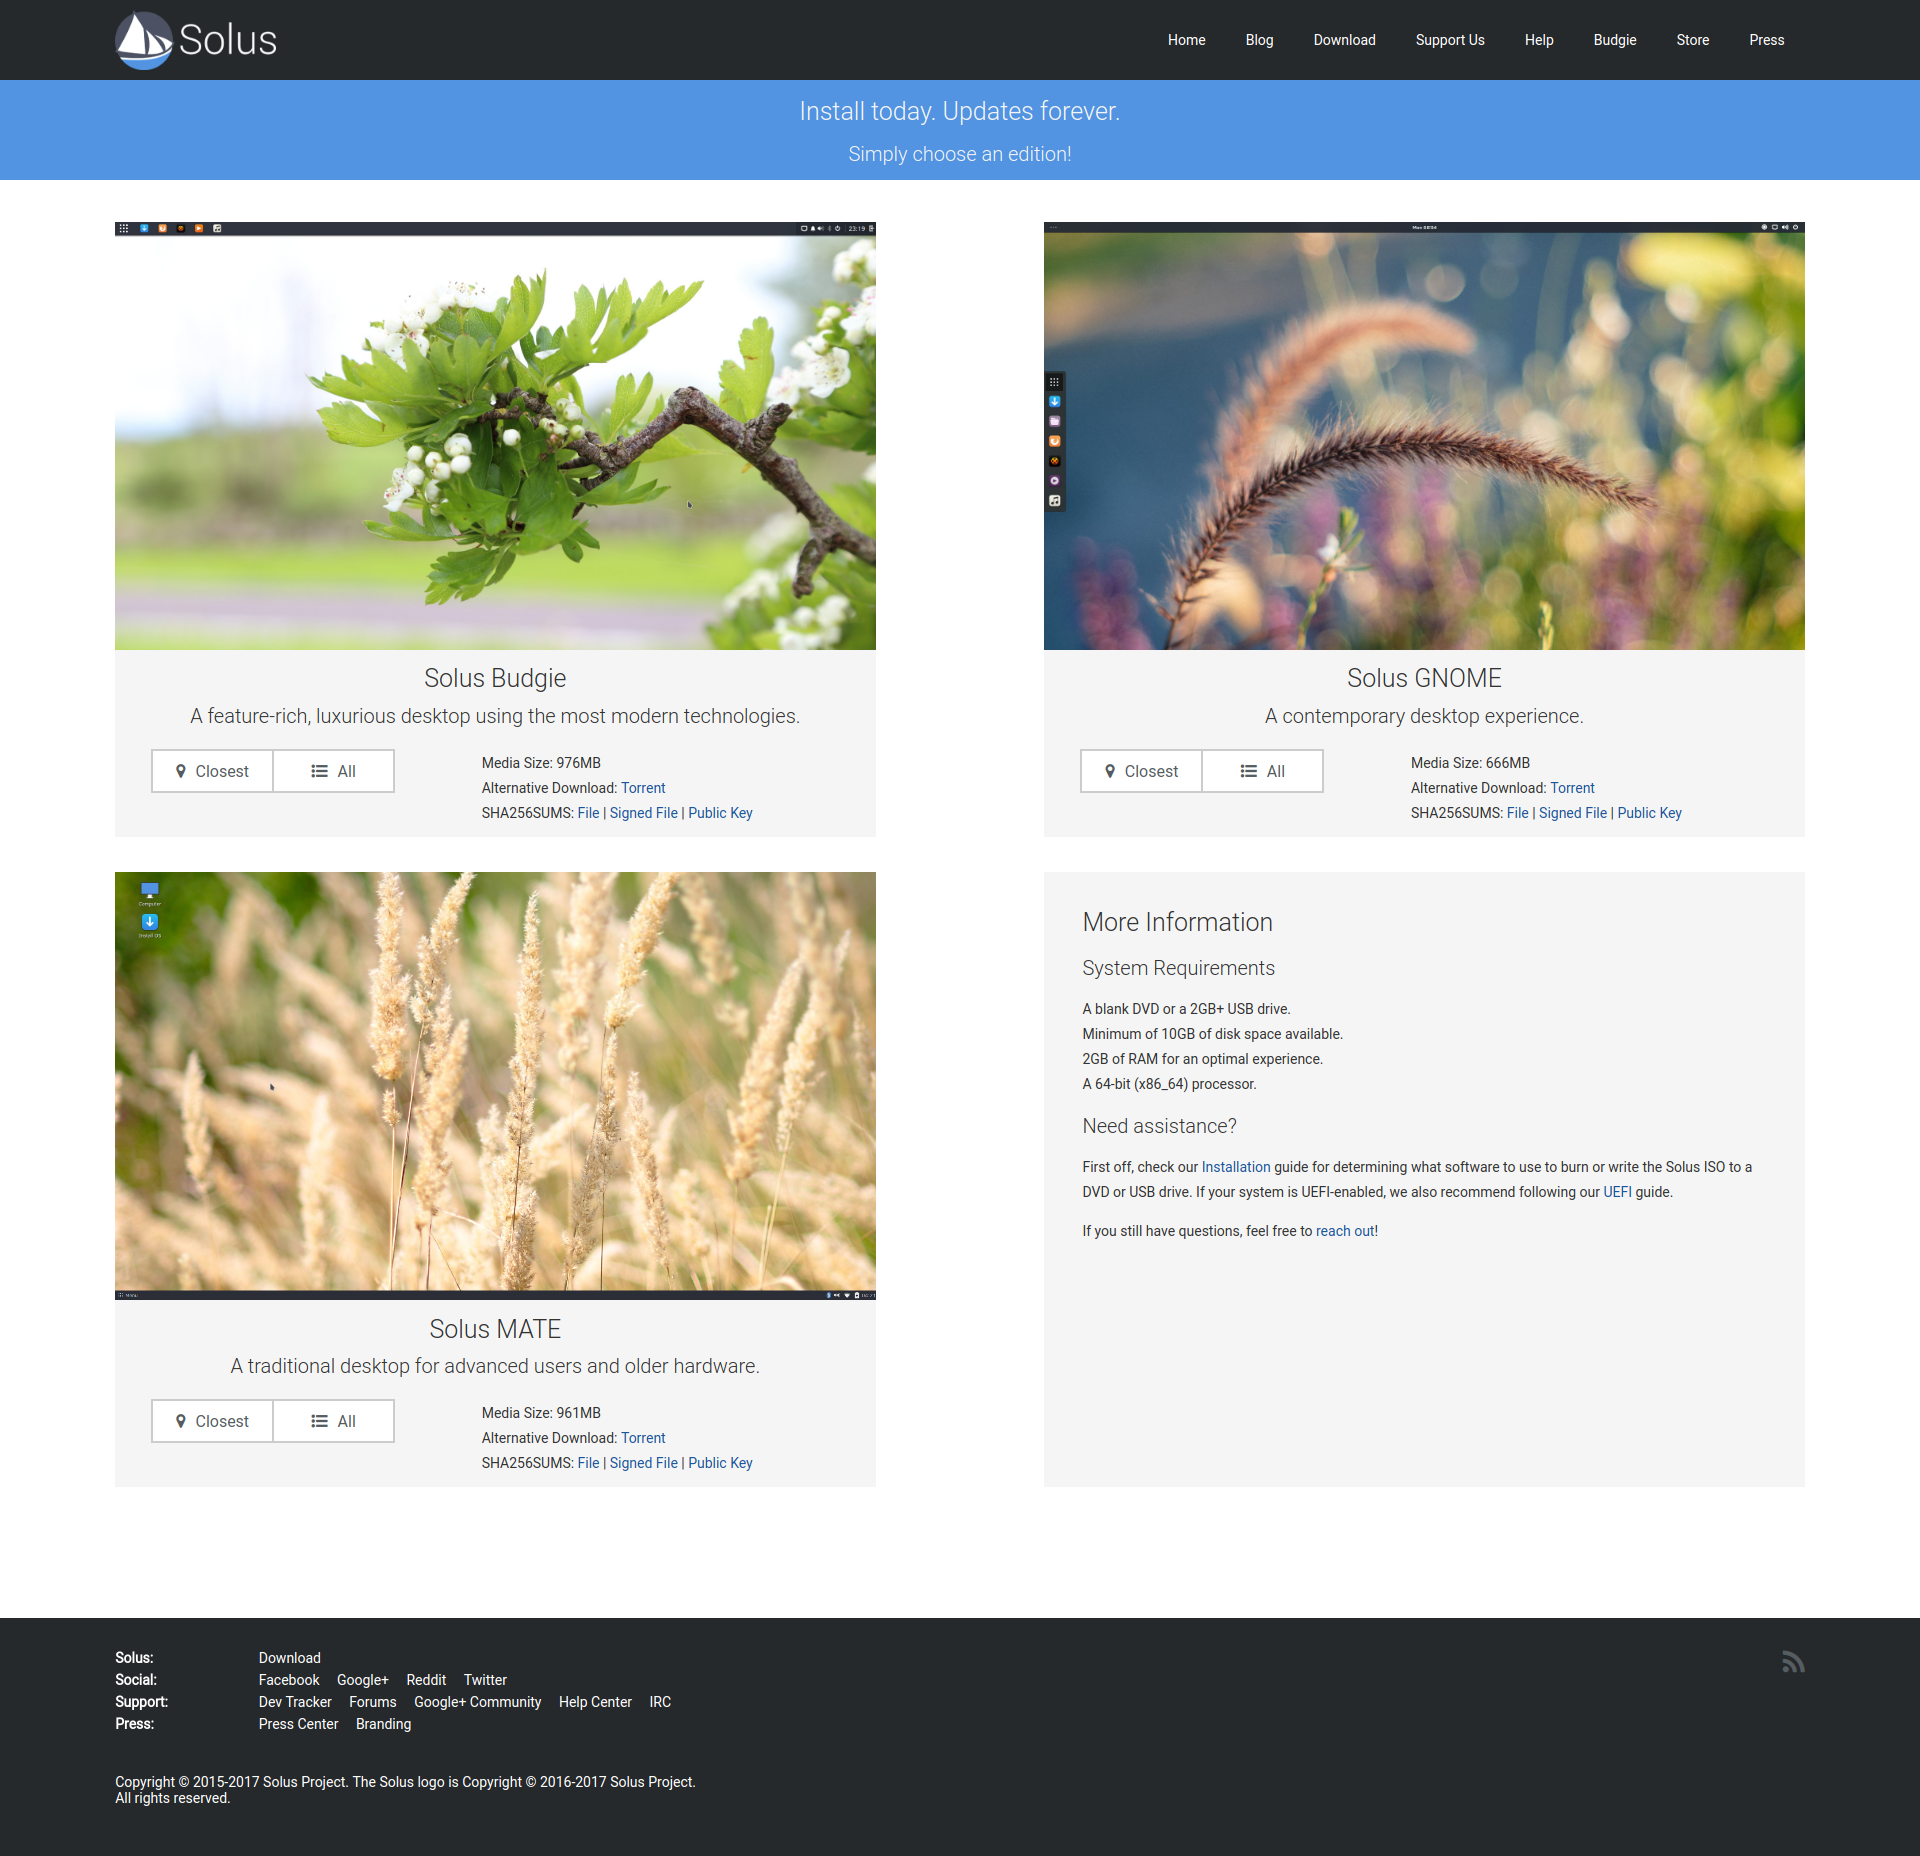
Task: Open Solus Budgie Signed File link
Action: tap(644, 813)
